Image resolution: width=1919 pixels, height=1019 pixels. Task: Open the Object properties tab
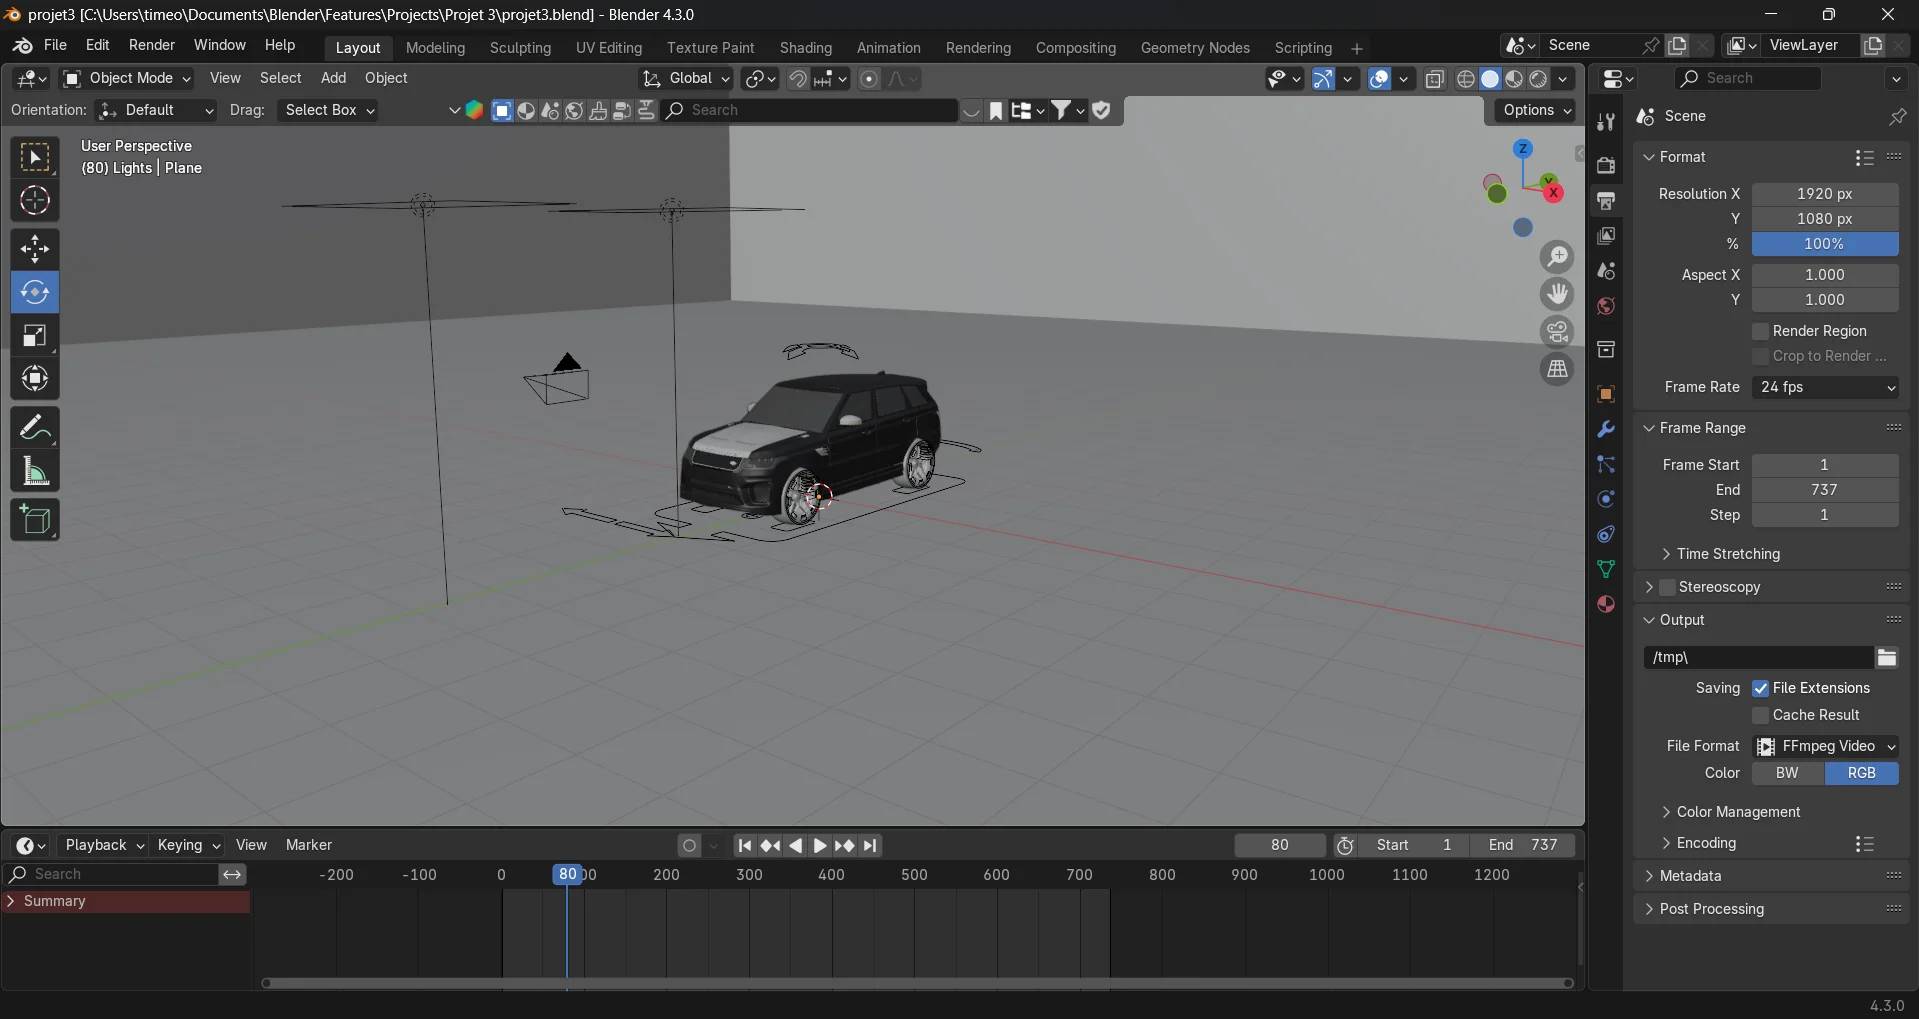pyautogui.click(x=1606, y=394)
